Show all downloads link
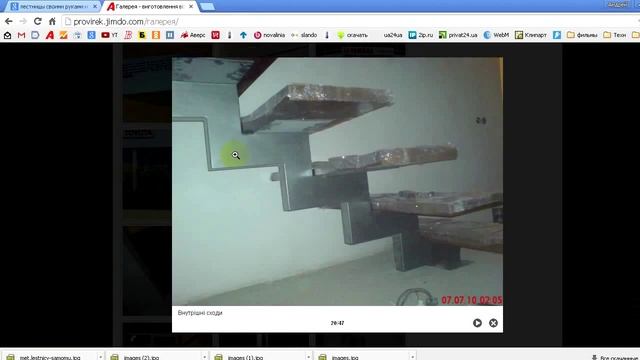The width and height of the screenshot is (640, 360). (616, 357)
